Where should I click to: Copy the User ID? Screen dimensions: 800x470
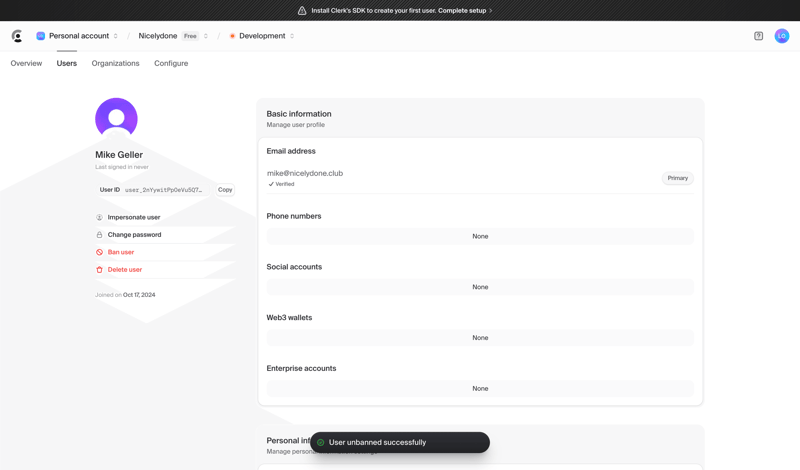tap(225, 190)
